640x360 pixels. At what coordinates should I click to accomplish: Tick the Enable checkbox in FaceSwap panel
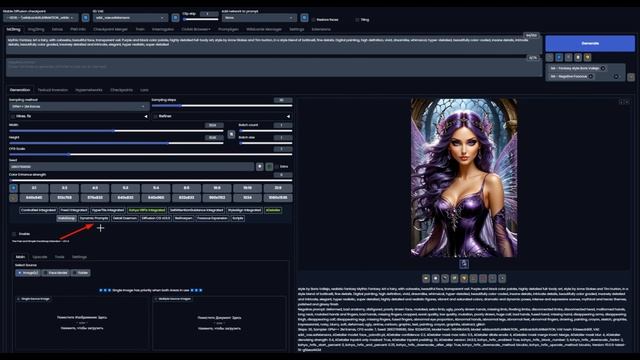14,234
